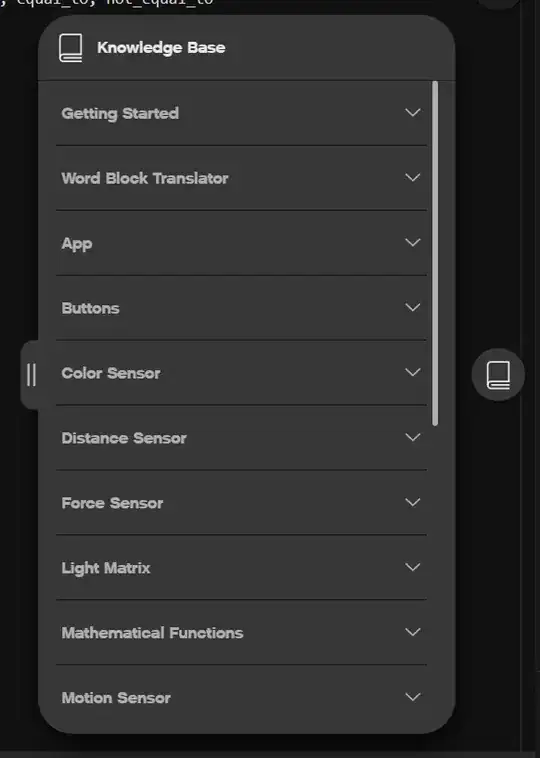Open the Force Sensor chevron
This screenshot has height=758, width=540.
tap(412, 502)
